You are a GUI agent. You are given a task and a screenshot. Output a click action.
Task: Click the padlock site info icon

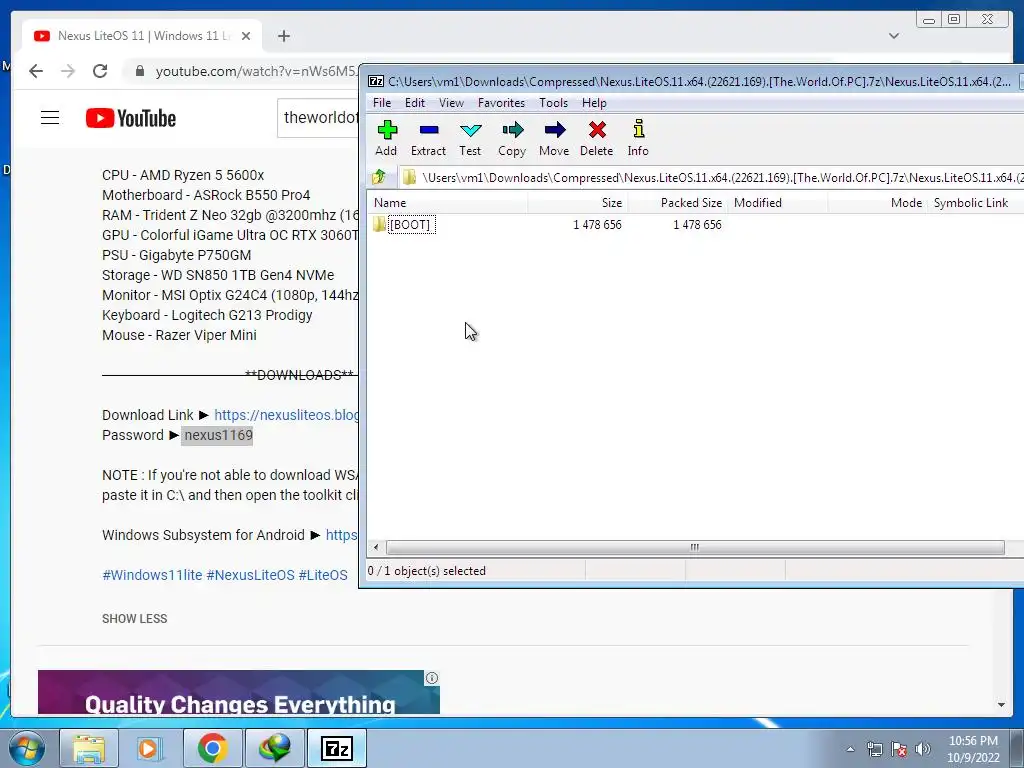tap(139, 71)
